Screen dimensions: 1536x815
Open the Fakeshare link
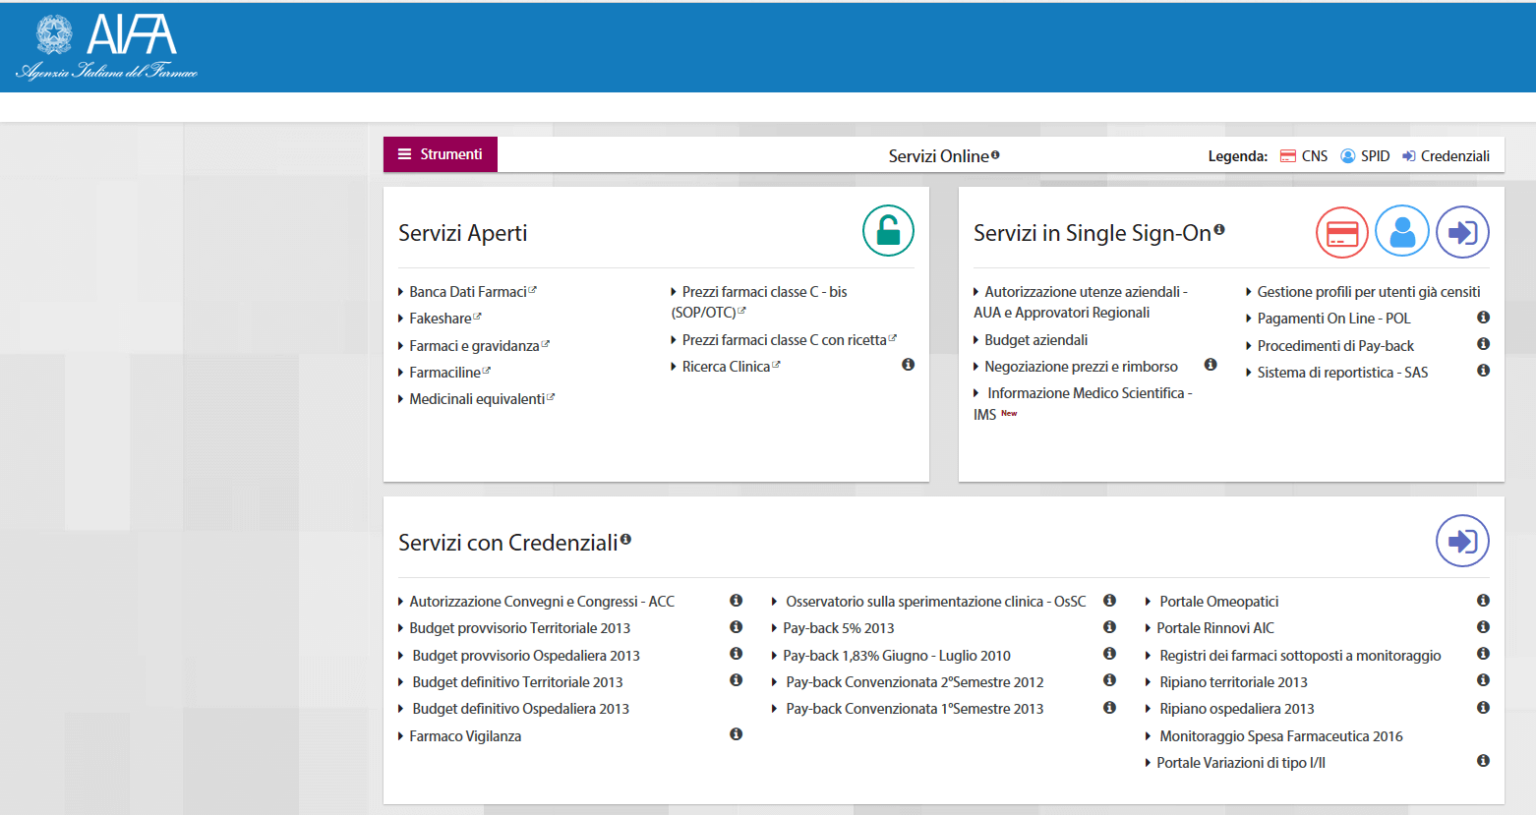440,318
